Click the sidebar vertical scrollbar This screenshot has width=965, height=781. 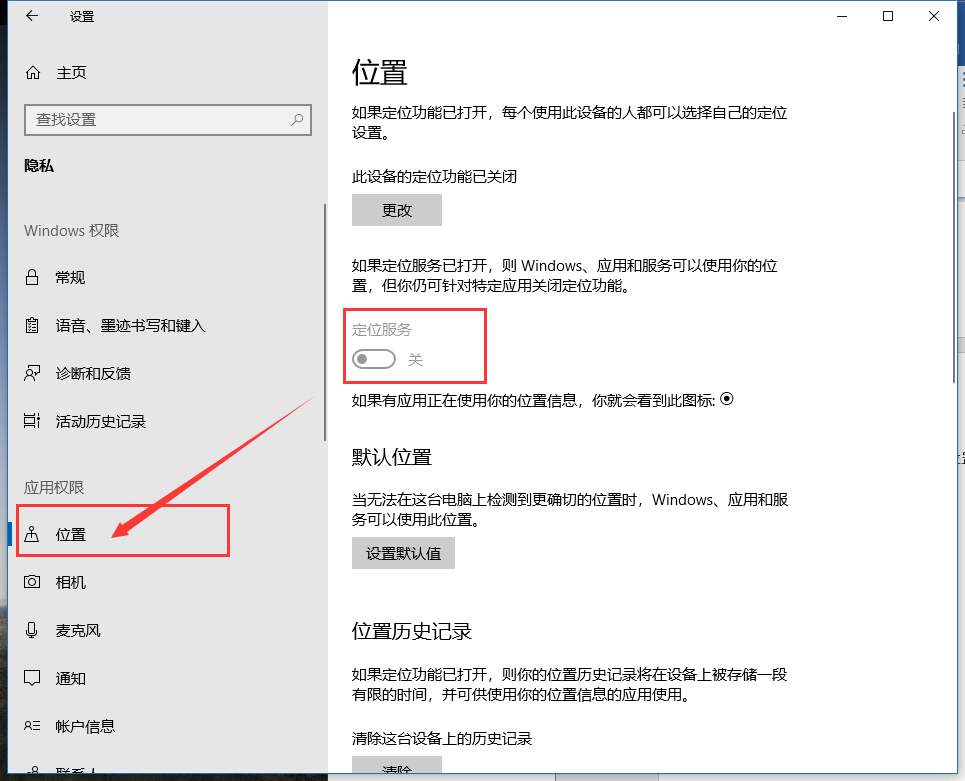tap(324, 321)
